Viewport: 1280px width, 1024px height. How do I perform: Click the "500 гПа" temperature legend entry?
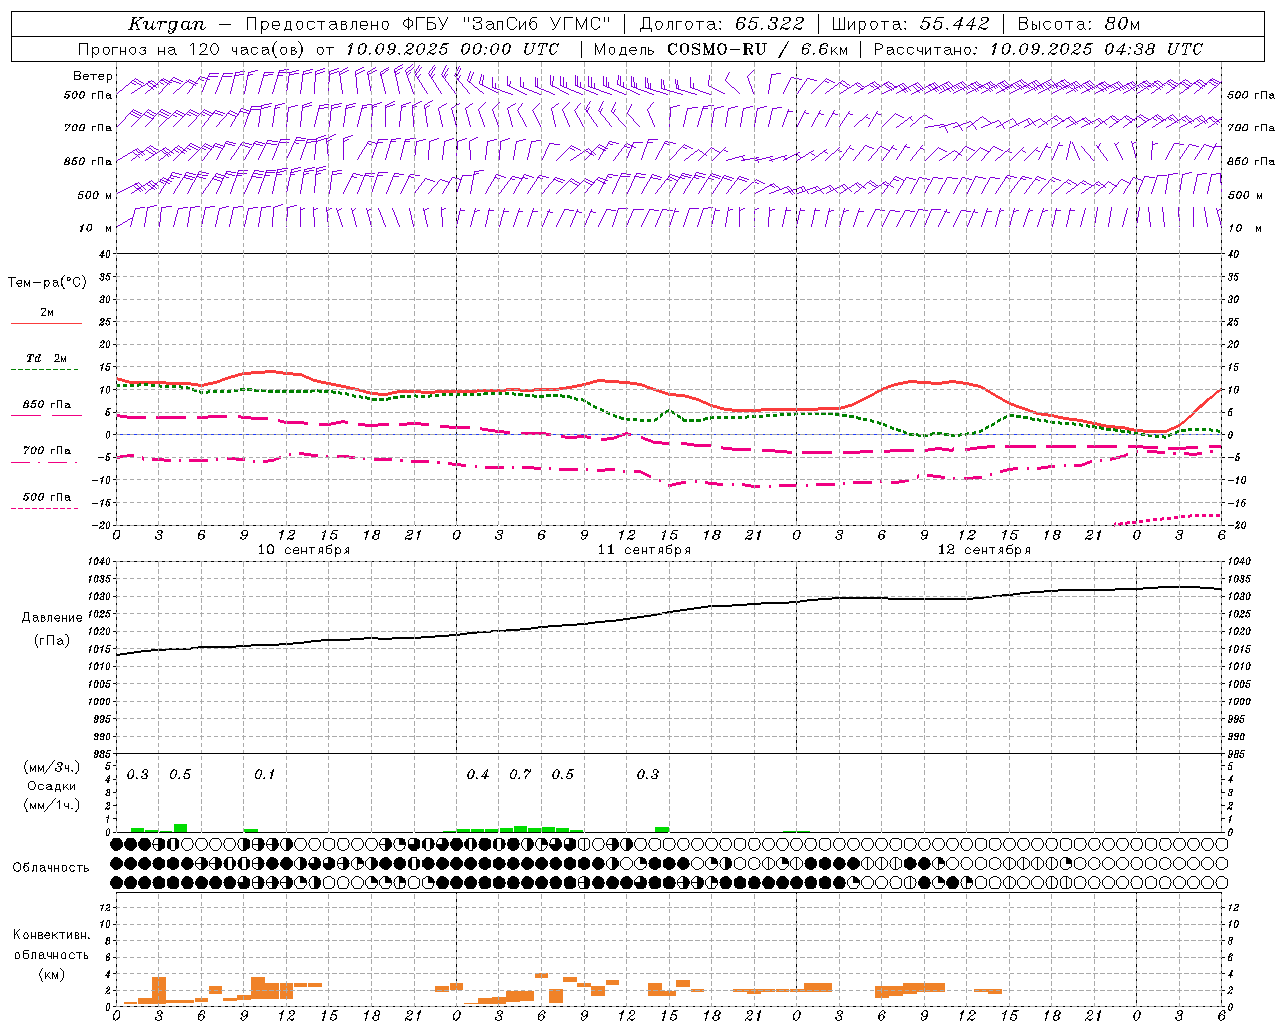coord(46,497)
